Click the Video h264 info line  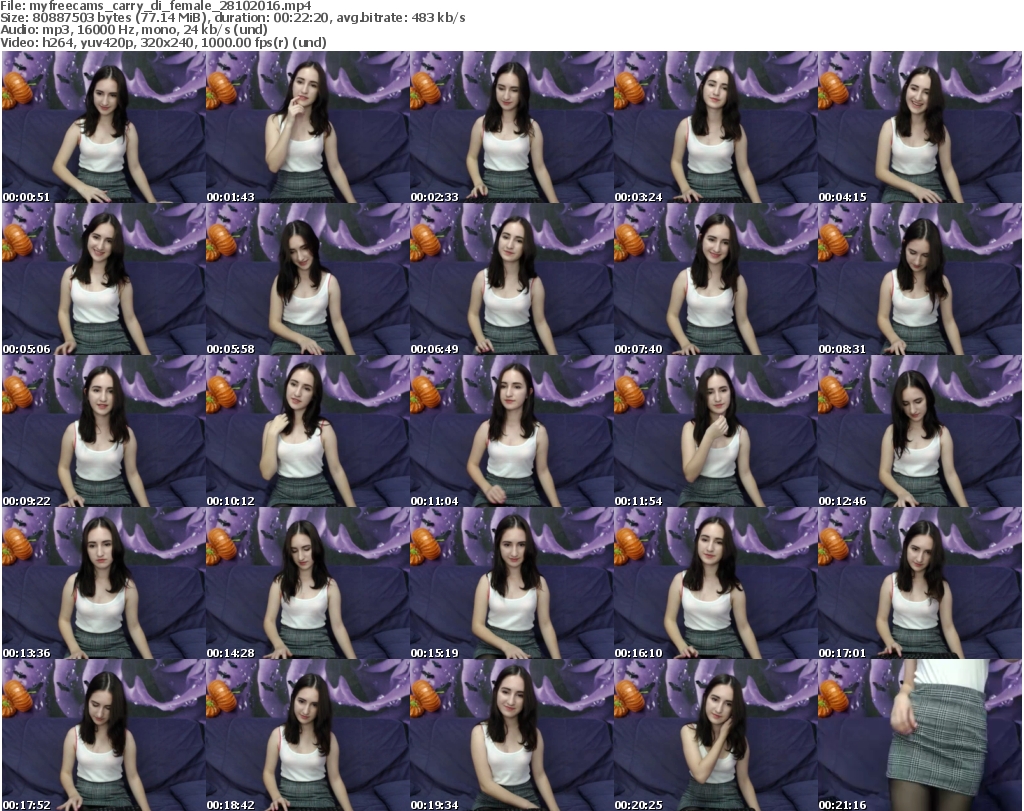[x=163, y=42]
